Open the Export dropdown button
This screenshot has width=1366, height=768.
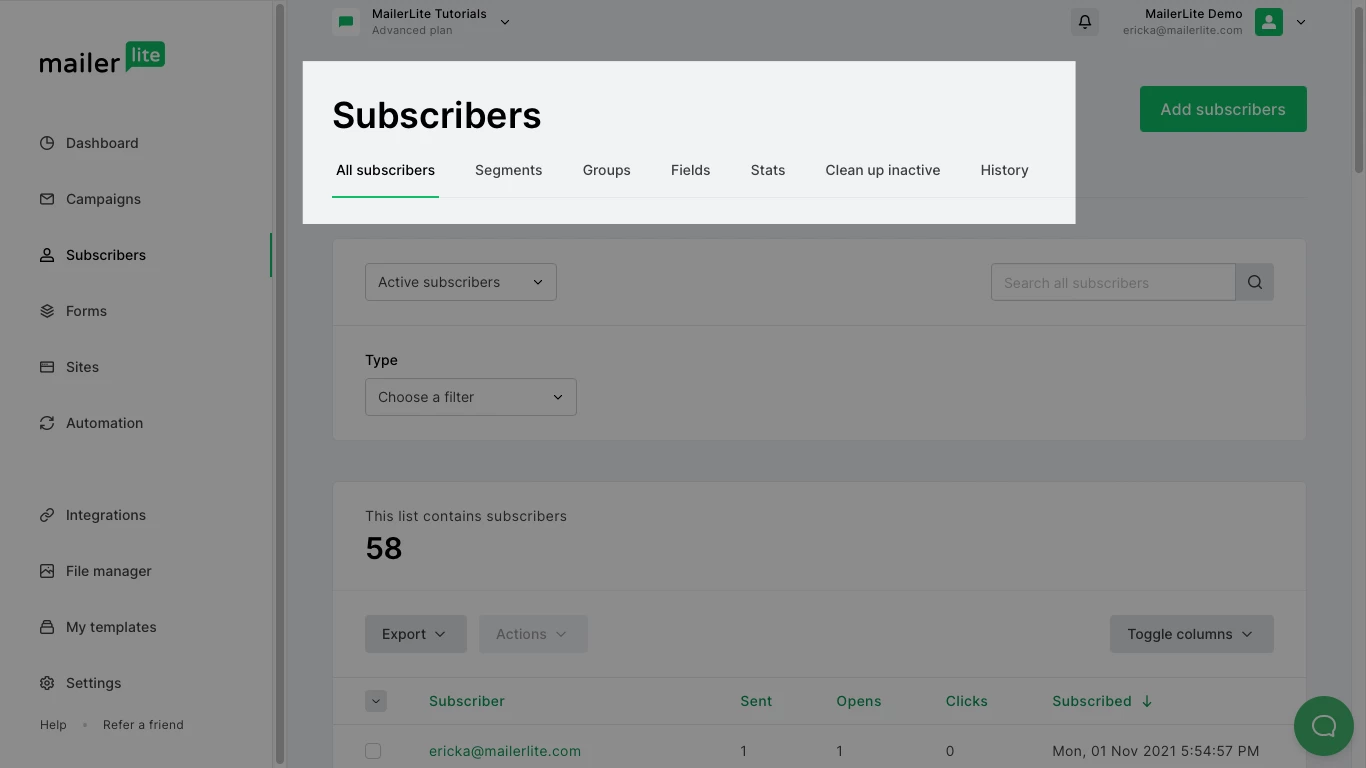point(415,634)
